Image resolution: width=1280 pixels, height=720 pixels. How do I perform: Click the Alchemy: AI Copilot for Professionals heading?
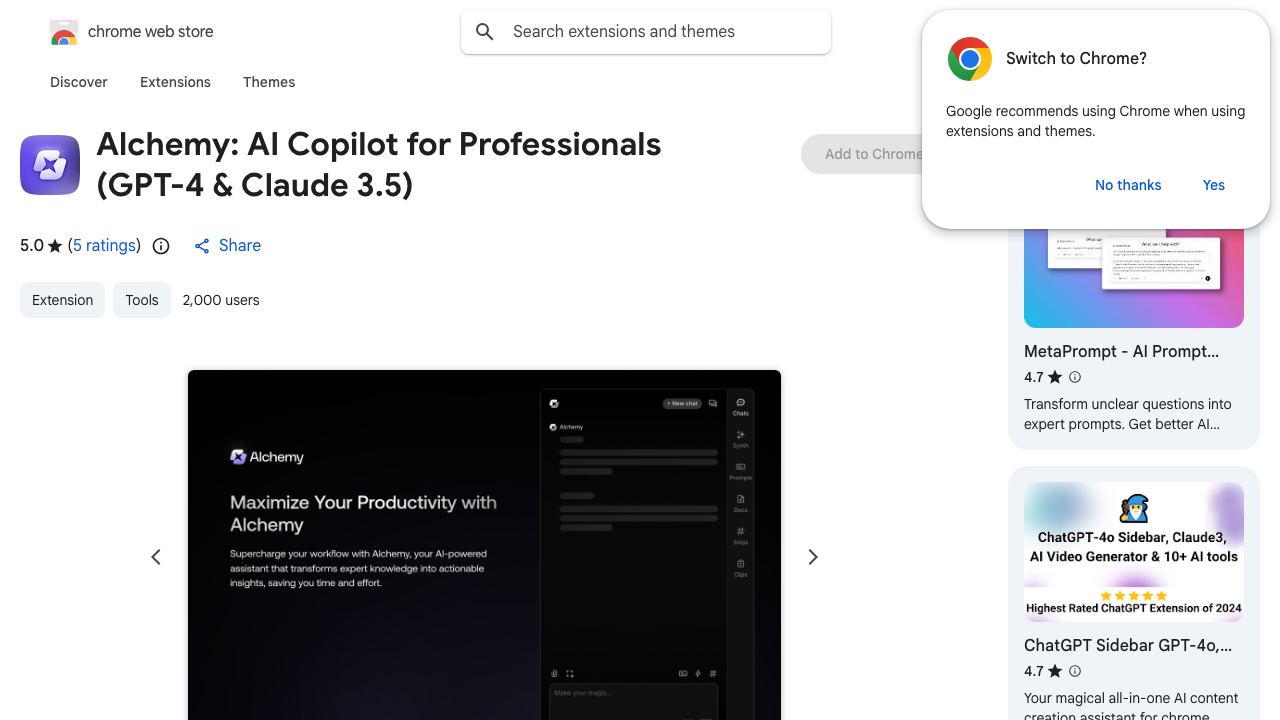click(x=379, y=165)
